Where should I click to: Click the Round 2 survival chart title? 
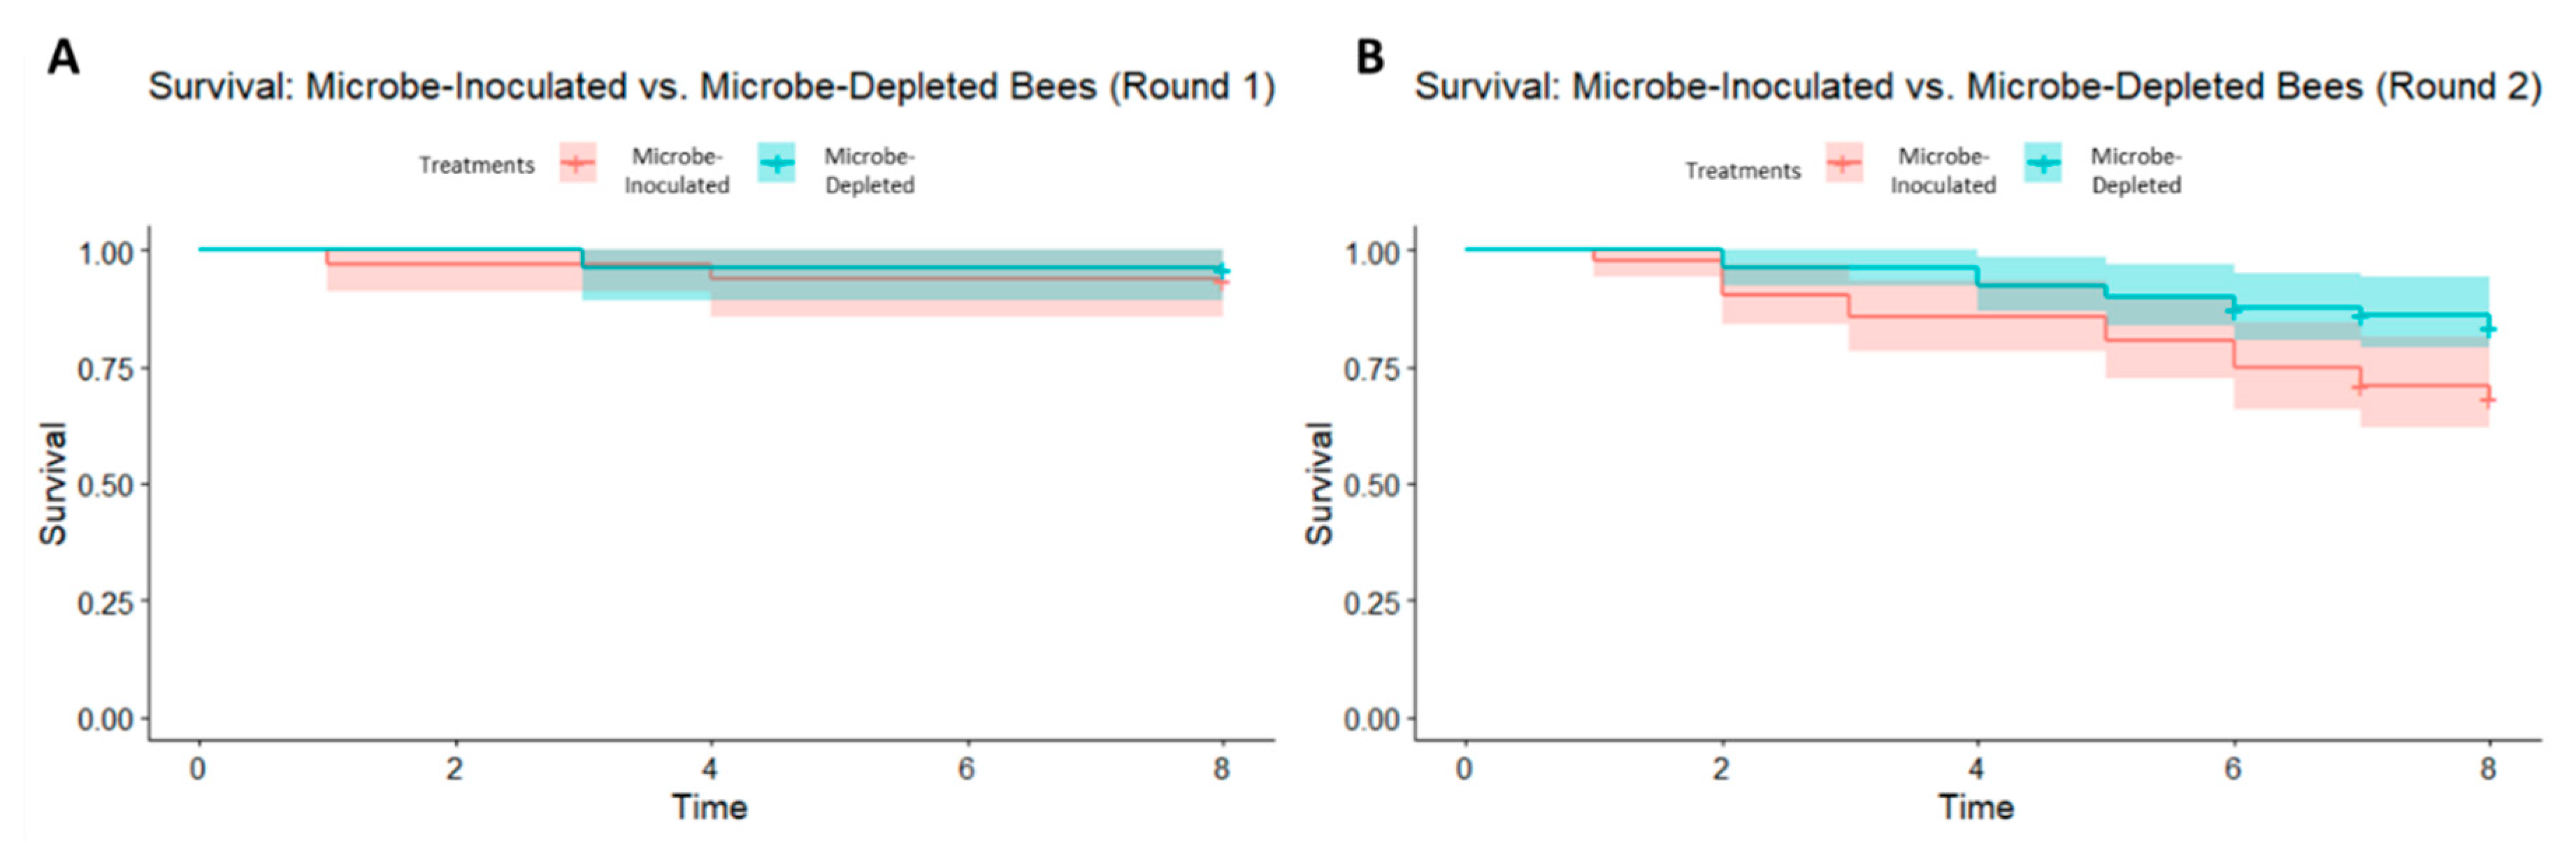point(1977,87)
